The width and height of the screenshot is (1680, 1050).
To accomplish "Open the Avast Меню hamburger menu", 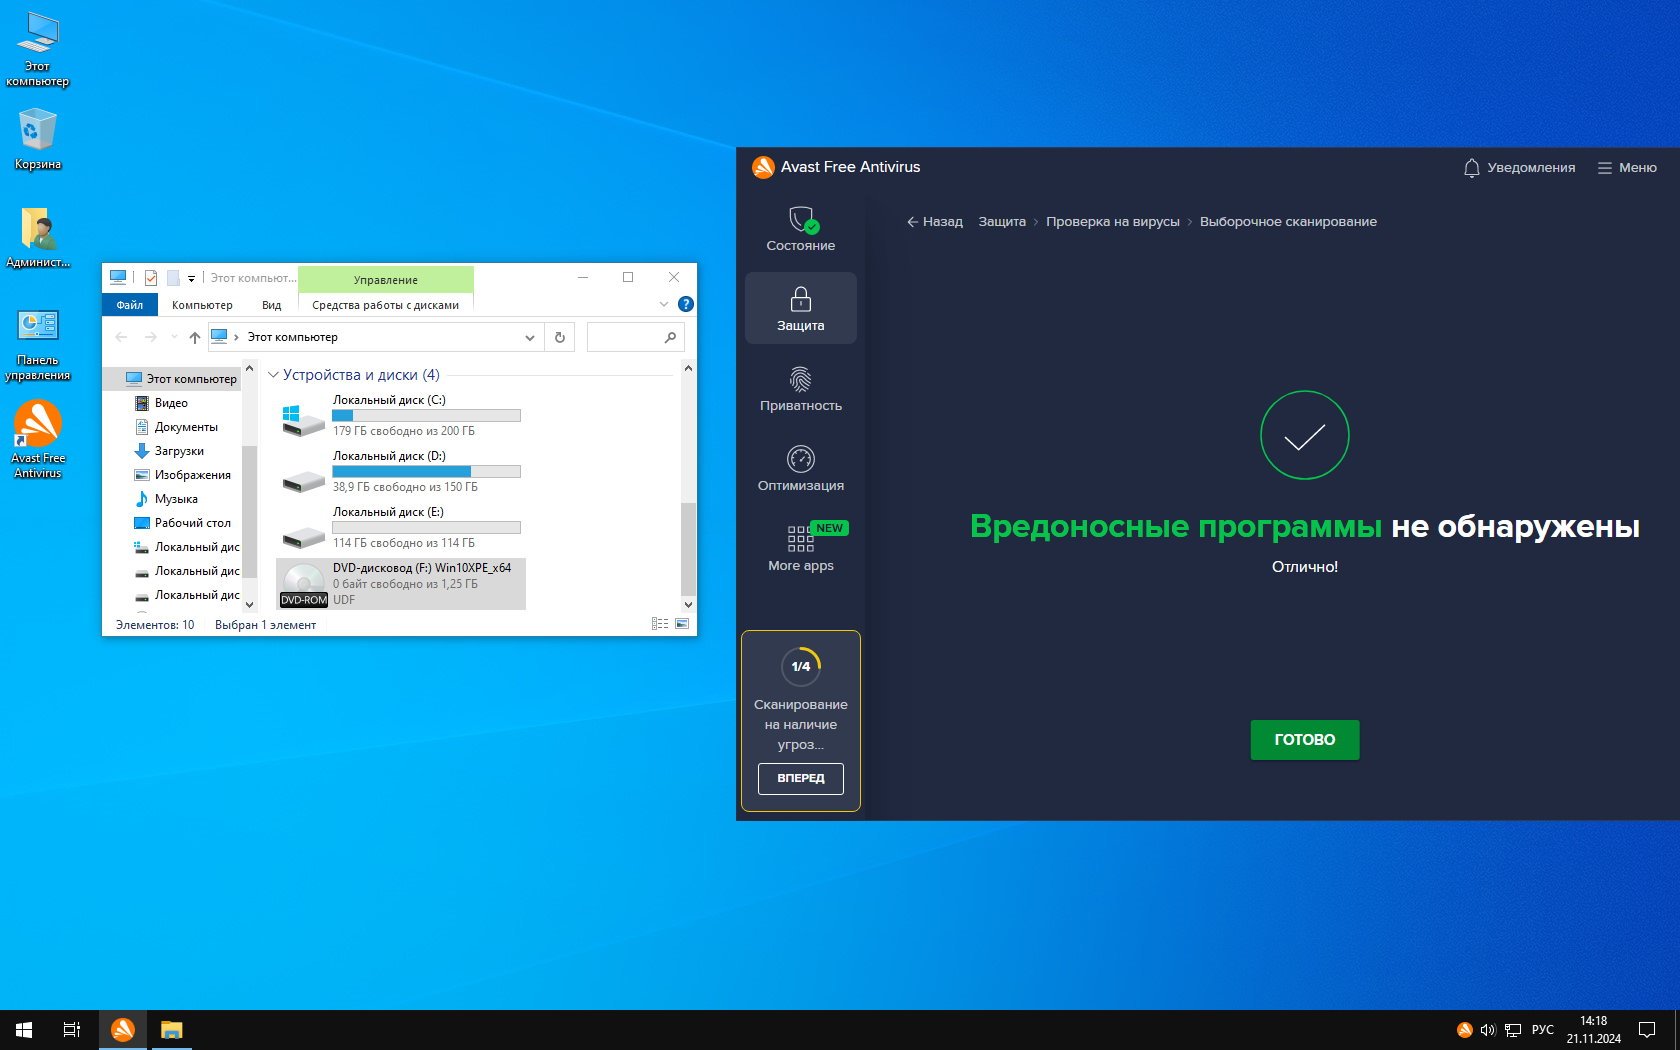I will (1627, 168).
